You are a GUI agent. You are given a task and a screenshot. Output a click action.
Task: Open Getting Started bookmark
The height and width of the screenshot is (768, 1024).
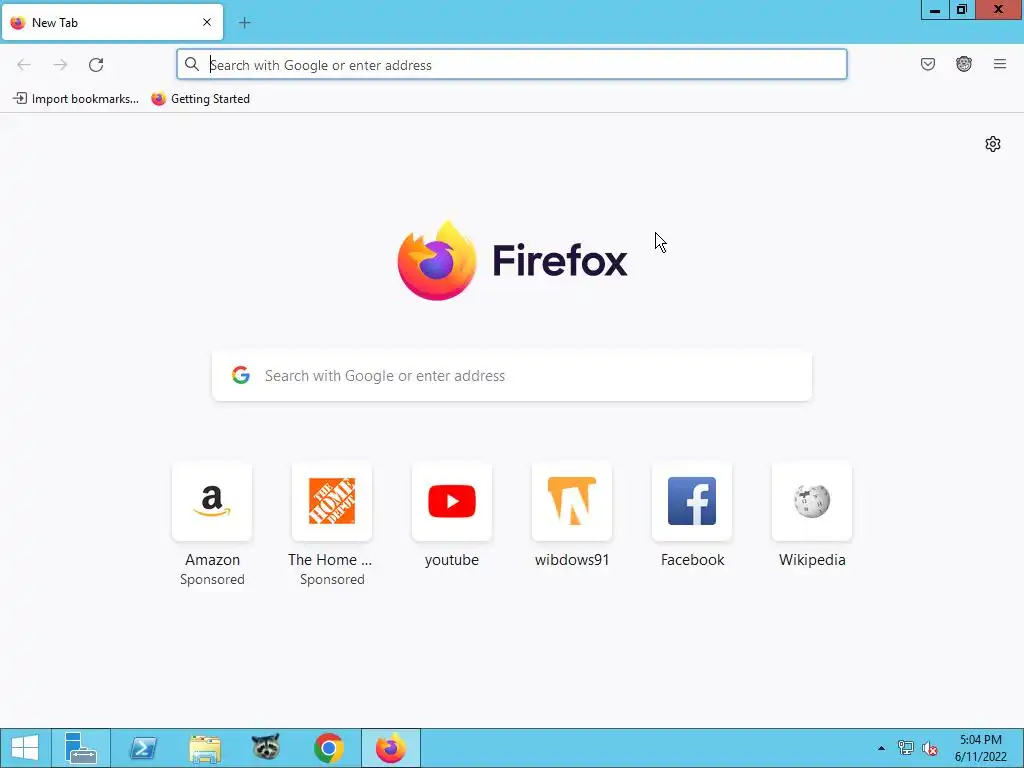[200, 99]
